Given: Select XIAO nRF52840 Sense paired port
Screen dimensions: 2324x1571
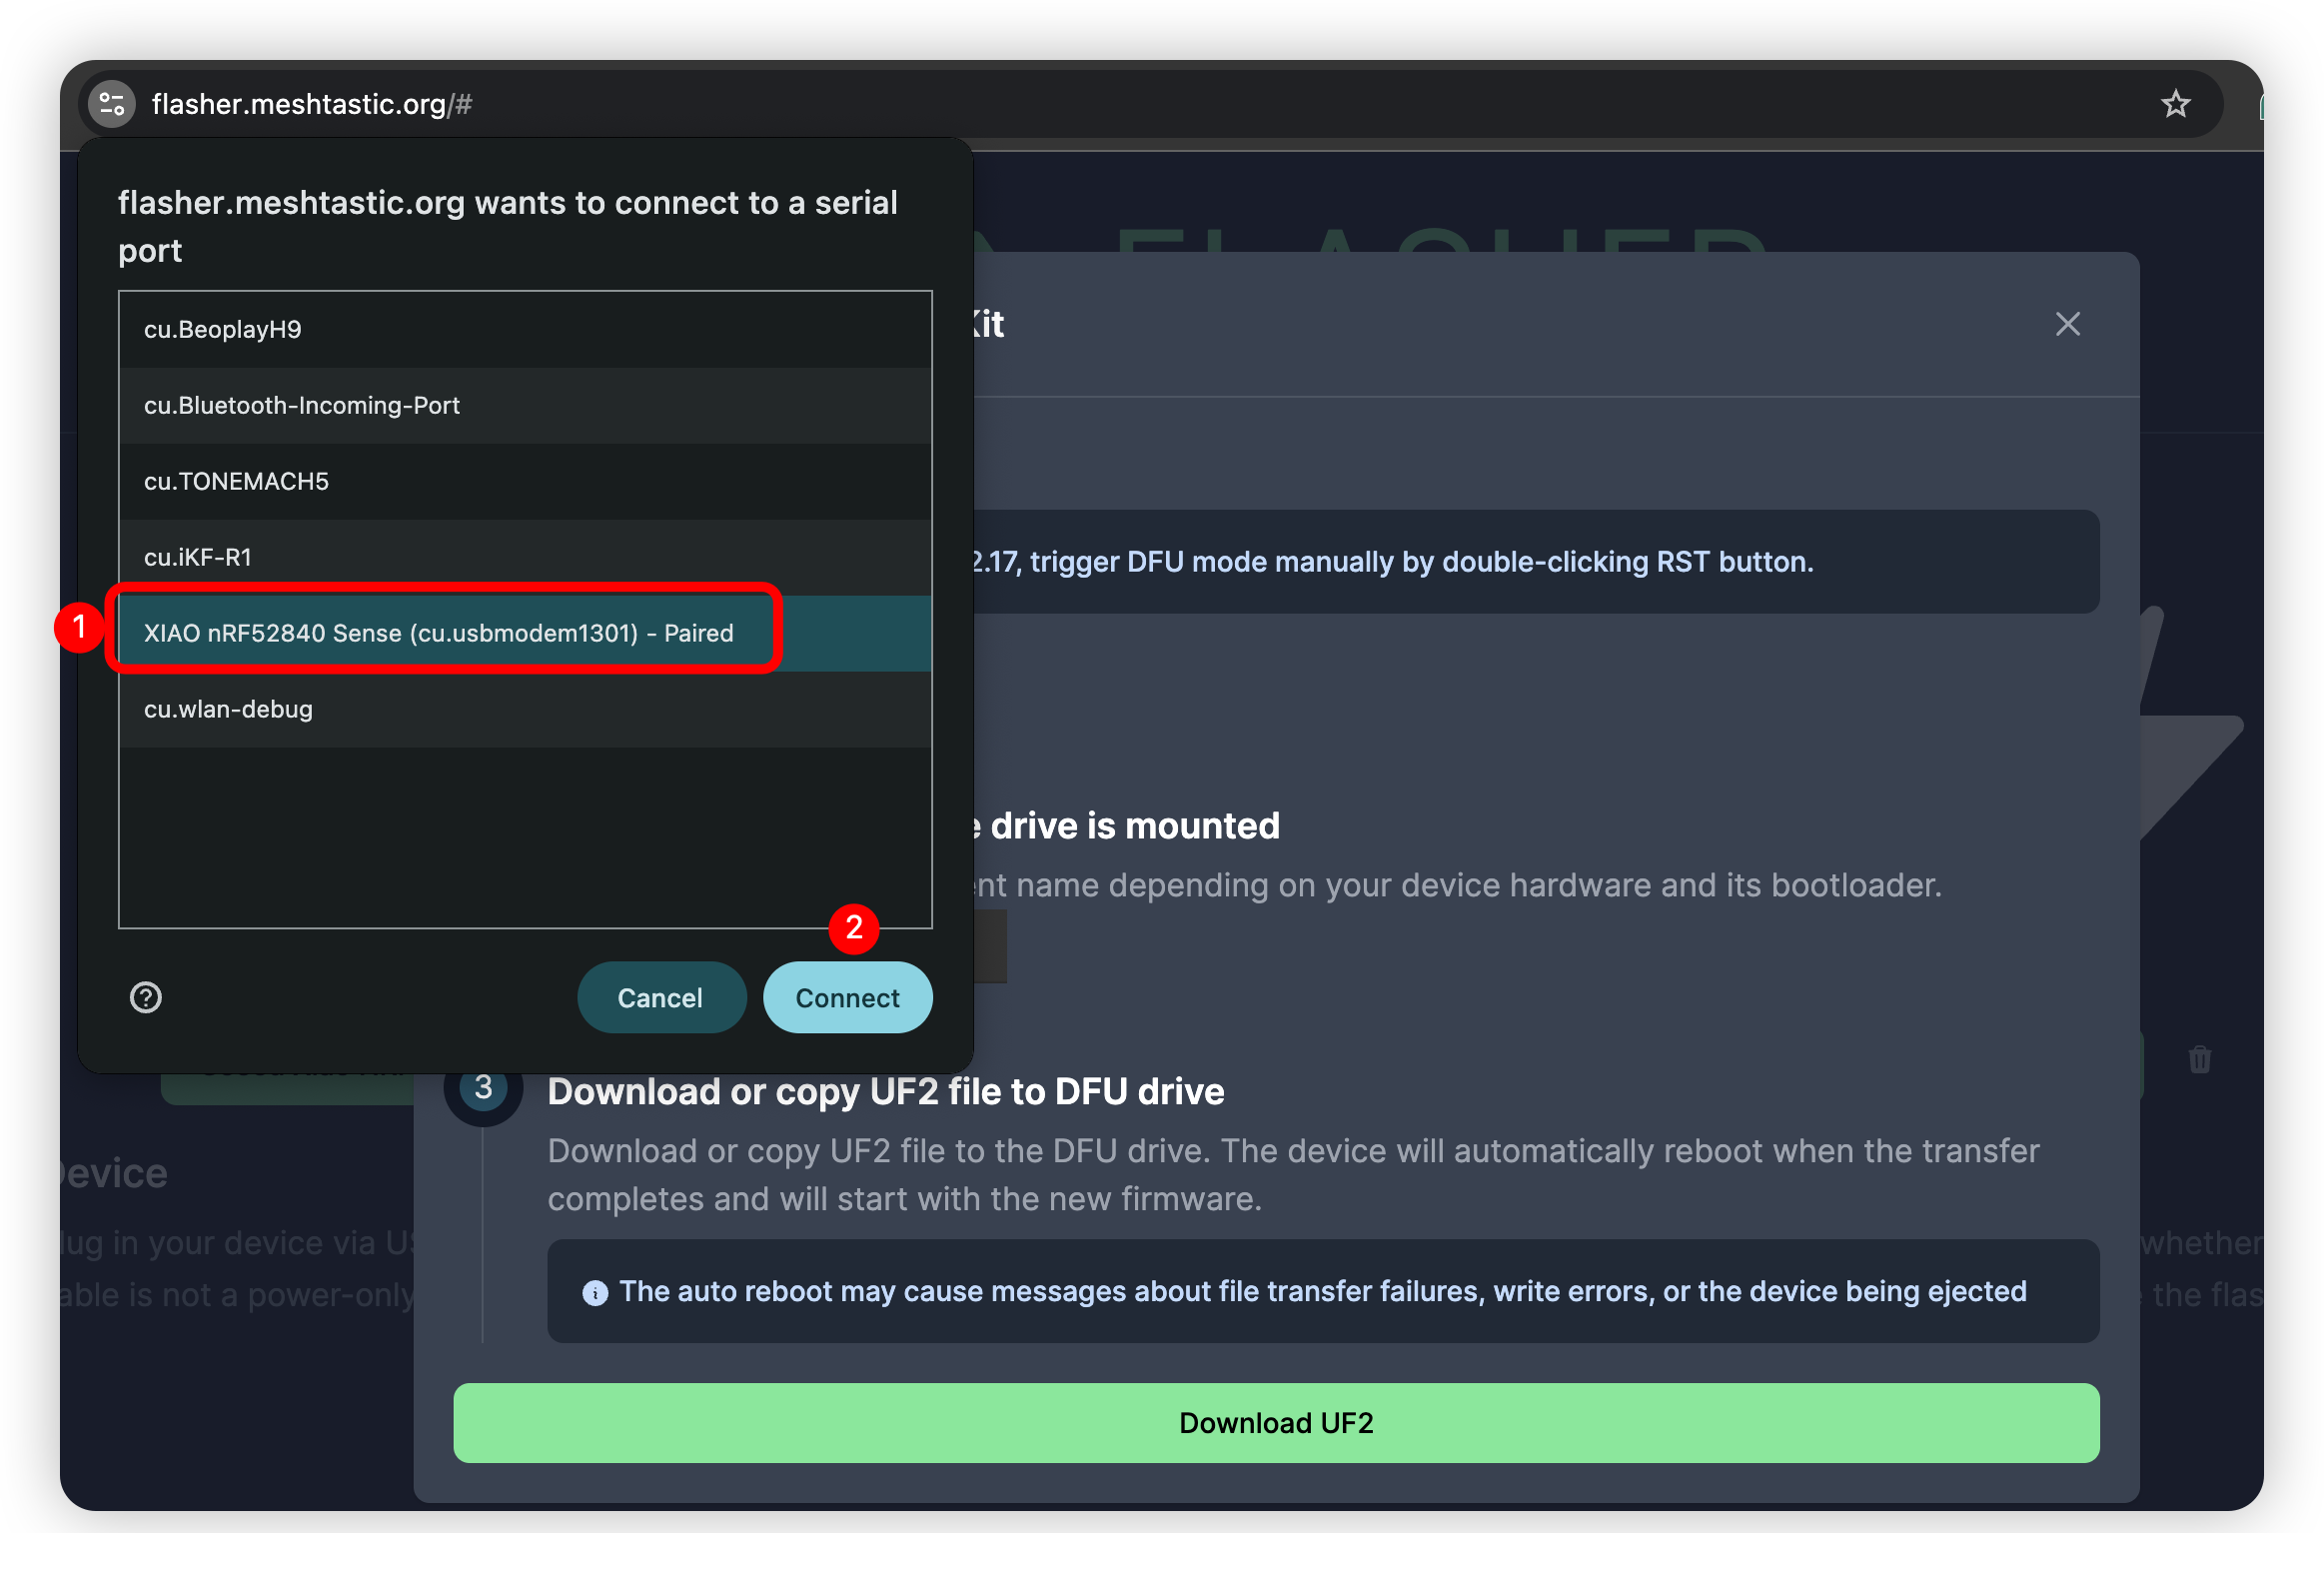Looking at the screenshot, I should point(440,633).
